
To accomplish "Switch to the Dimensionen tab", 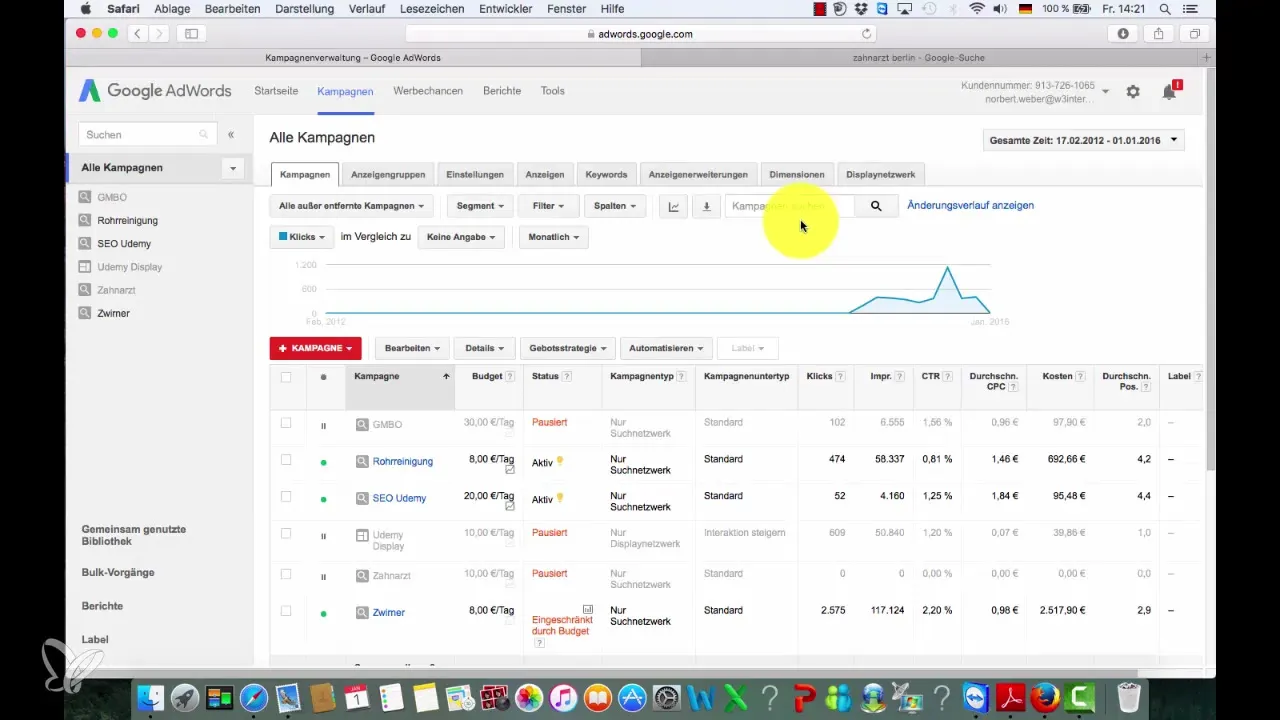I will coord(797,175).
